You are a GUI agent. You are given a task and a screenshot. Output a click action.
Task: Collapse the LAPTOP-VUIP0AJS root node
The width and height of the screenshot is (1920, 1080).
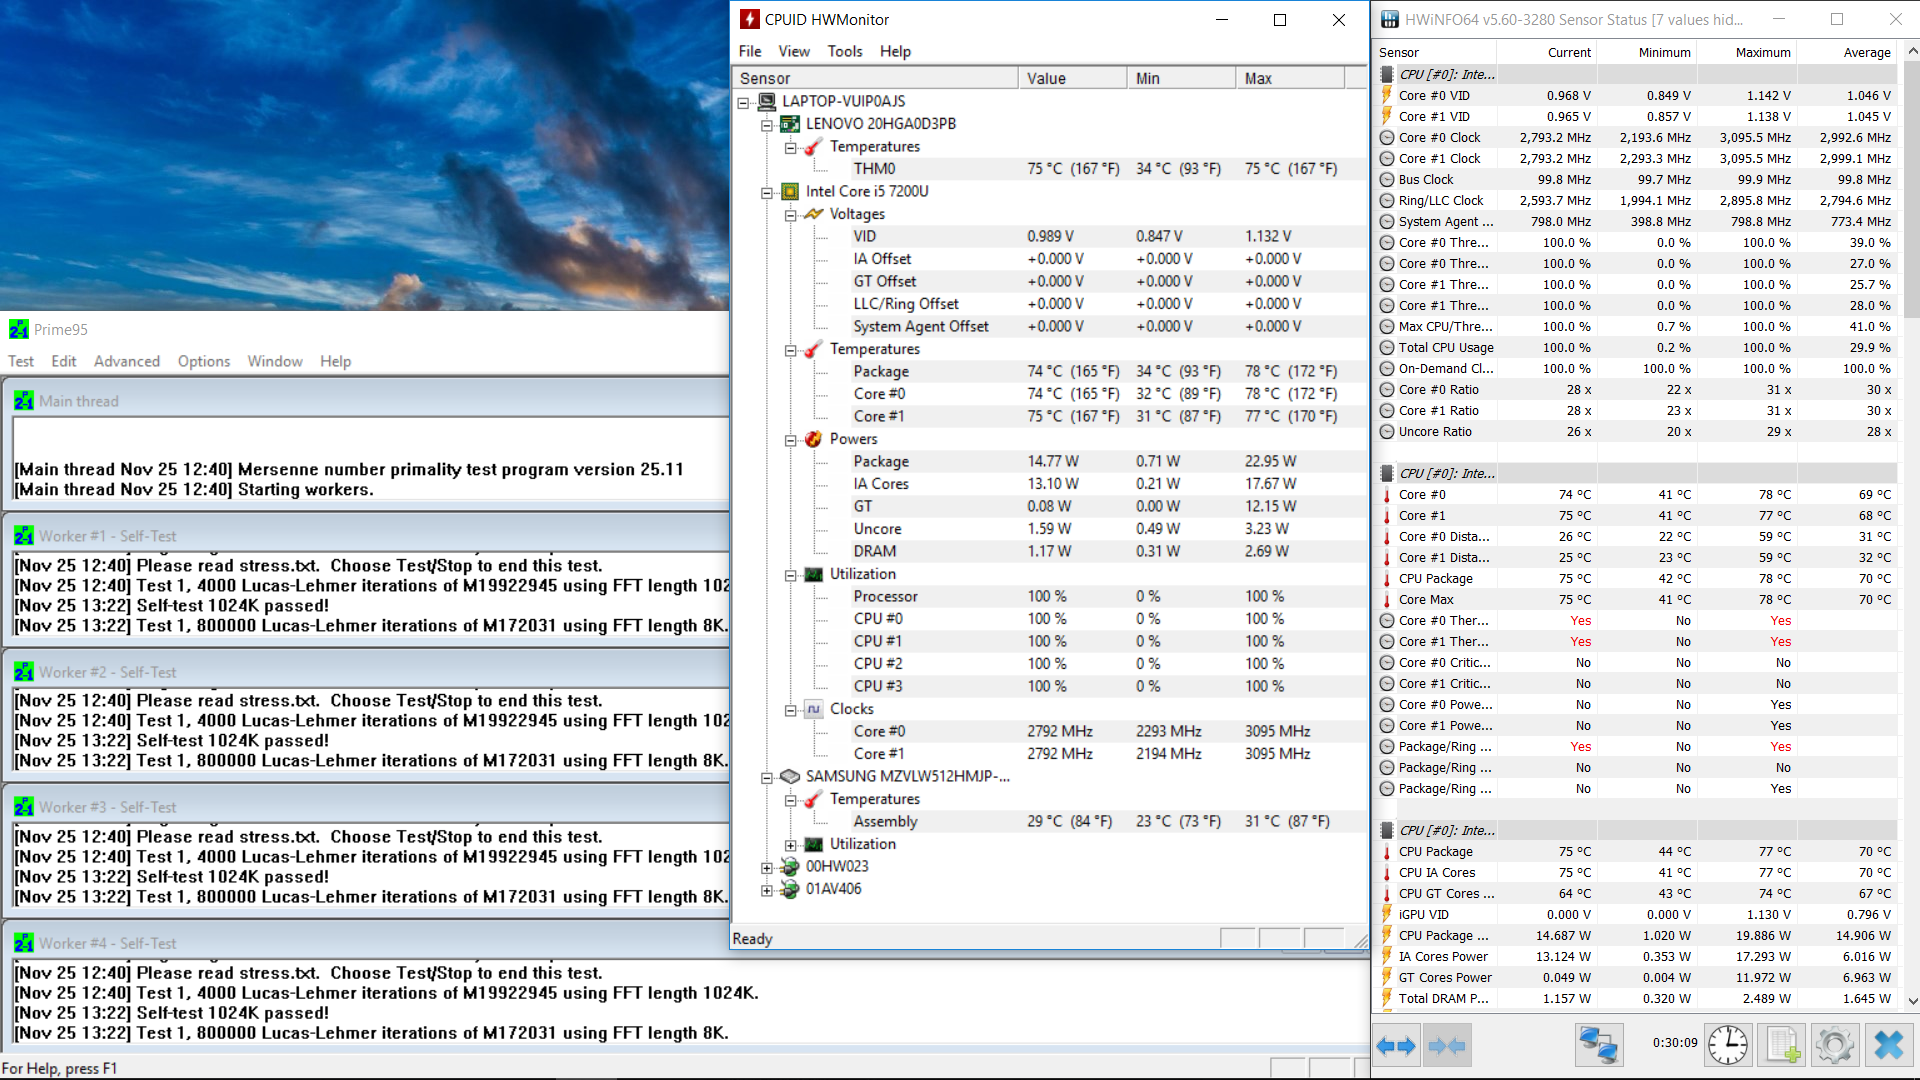[x=744, y=102]
